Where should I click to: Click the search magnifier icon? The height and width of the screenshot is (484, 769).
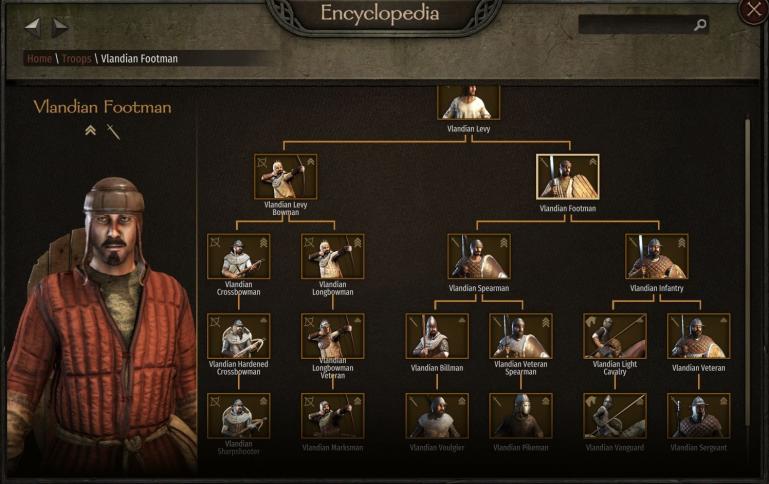[x=700, y=24]
